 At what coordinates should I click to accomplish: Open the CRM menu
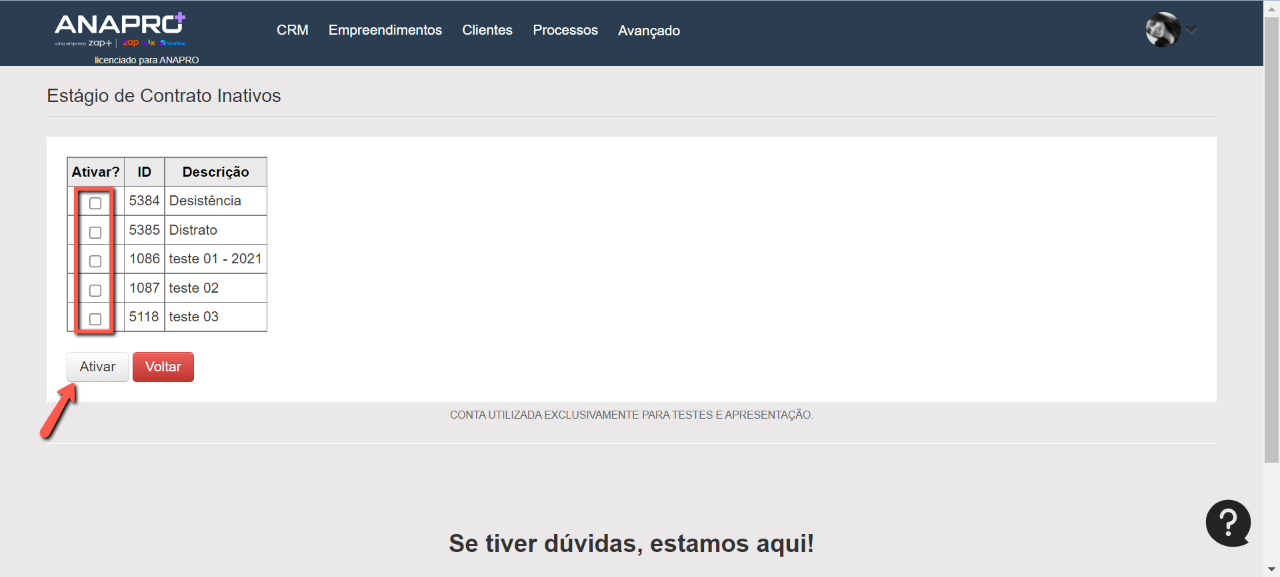coord(292,30)
